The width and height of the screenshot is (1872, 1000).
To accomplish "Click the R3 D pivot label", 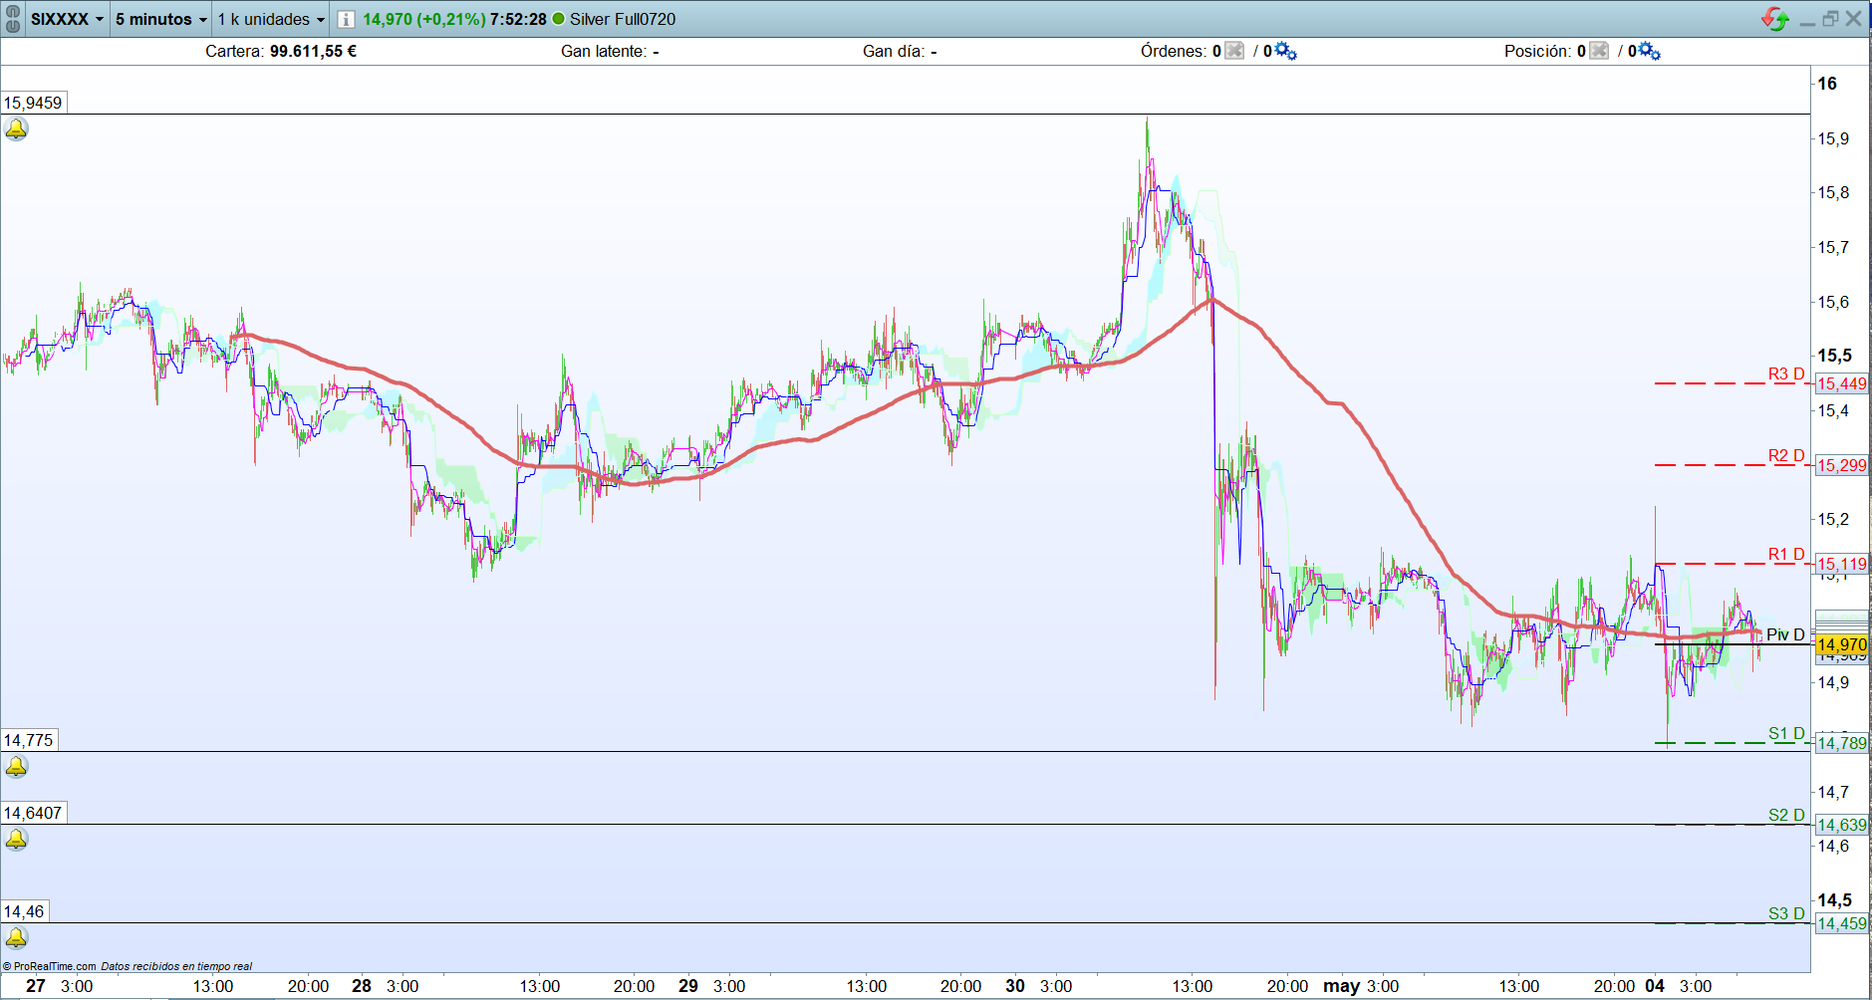I will tap(1786, 374).
